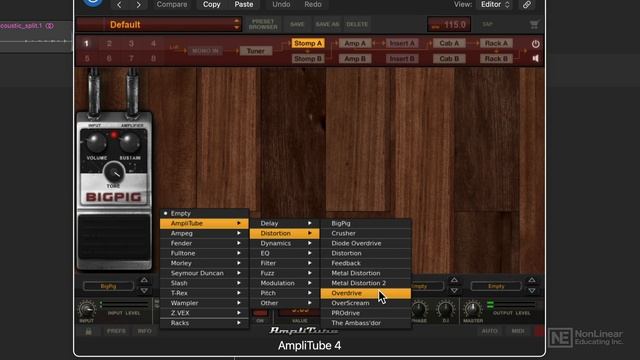Screen dimensions: 640x360
Task: Open the Preset Browser
Action: point(263,24)
